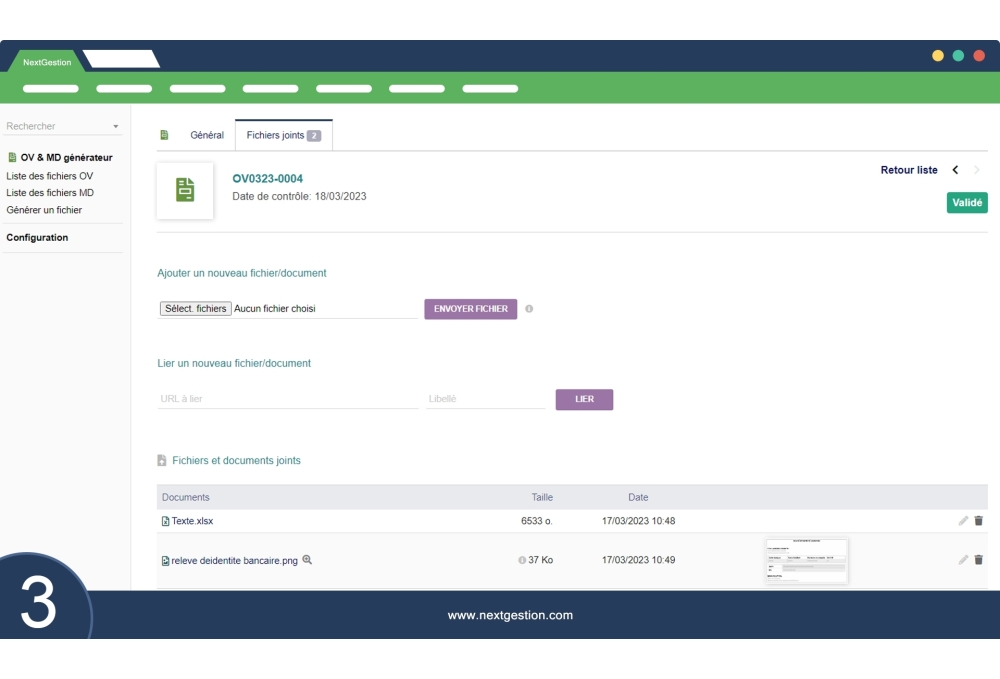Open the Liste des fichiers OV link
The width and height of the screenshot is (1000, 679).
tap(48, 175)
